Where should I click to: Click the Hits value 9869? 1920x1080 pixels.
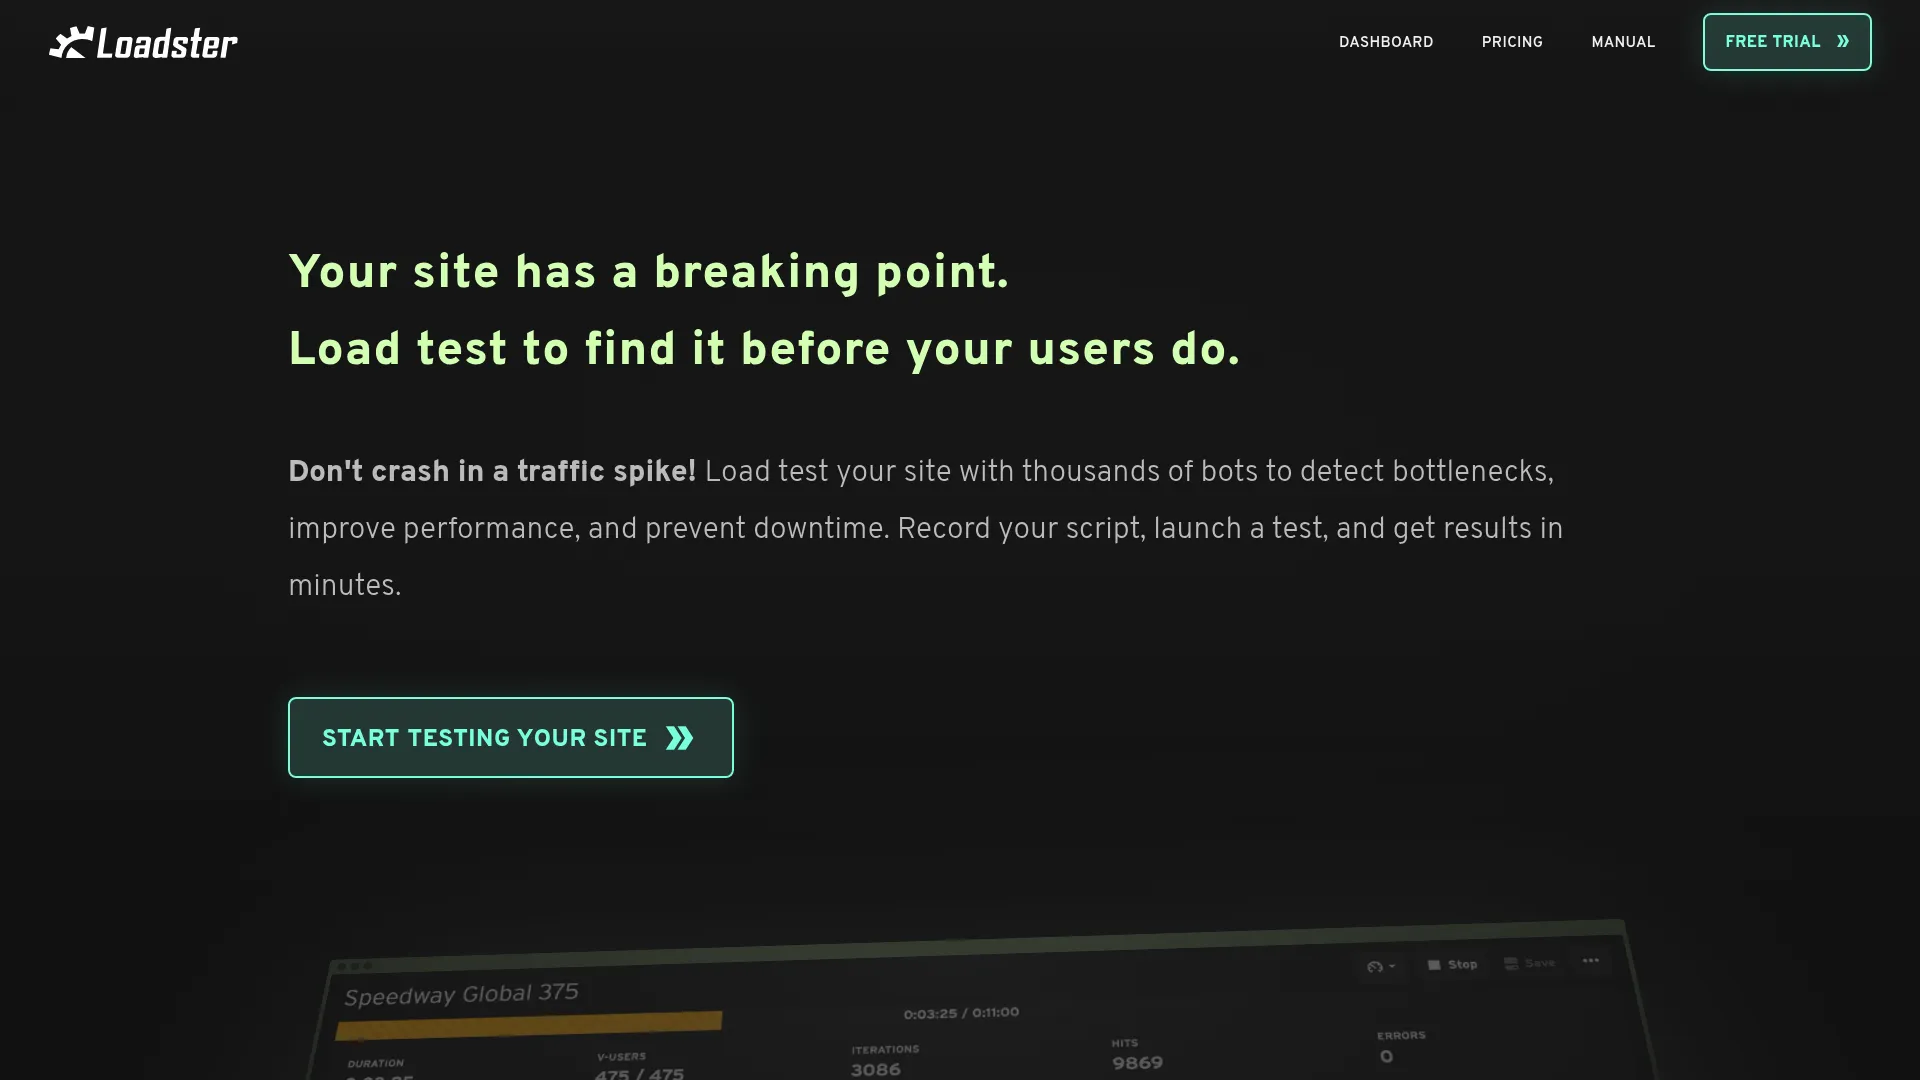1137,1063
